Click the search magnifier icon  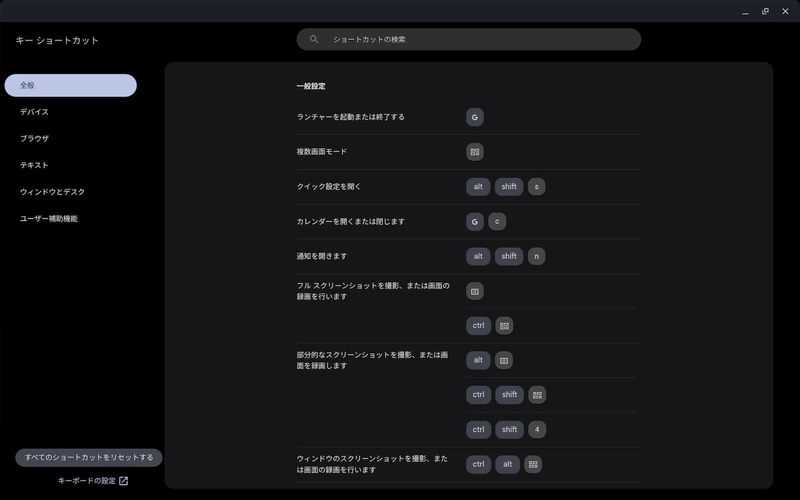(314, 39)
